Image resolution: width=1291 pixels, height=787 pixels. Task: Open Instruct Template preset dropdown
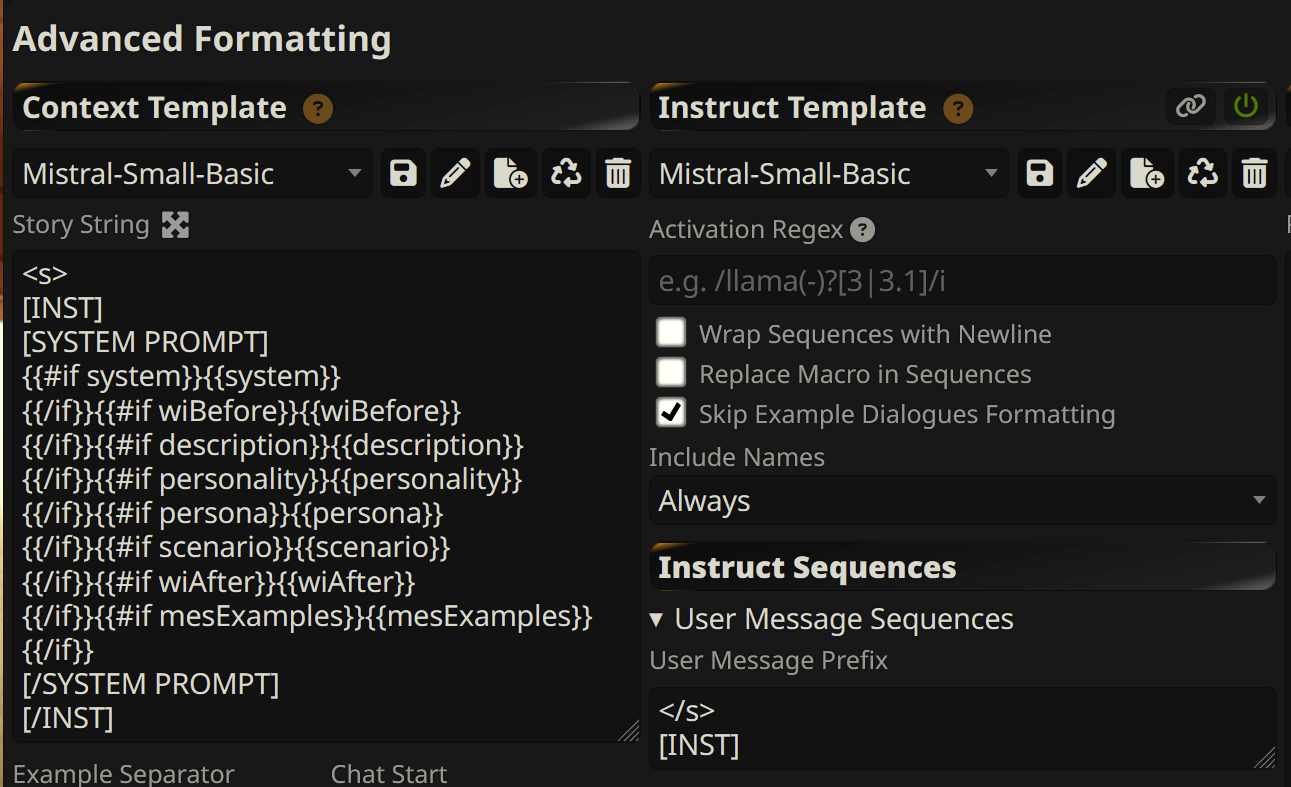[x=829, y=174]
